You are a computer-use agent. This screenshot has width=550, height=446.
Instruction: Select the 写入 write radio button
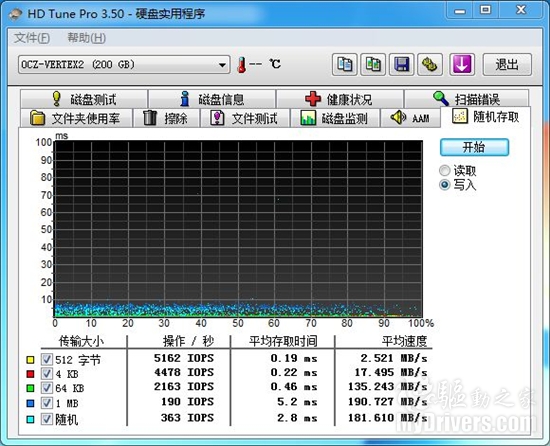coord(445,184)
